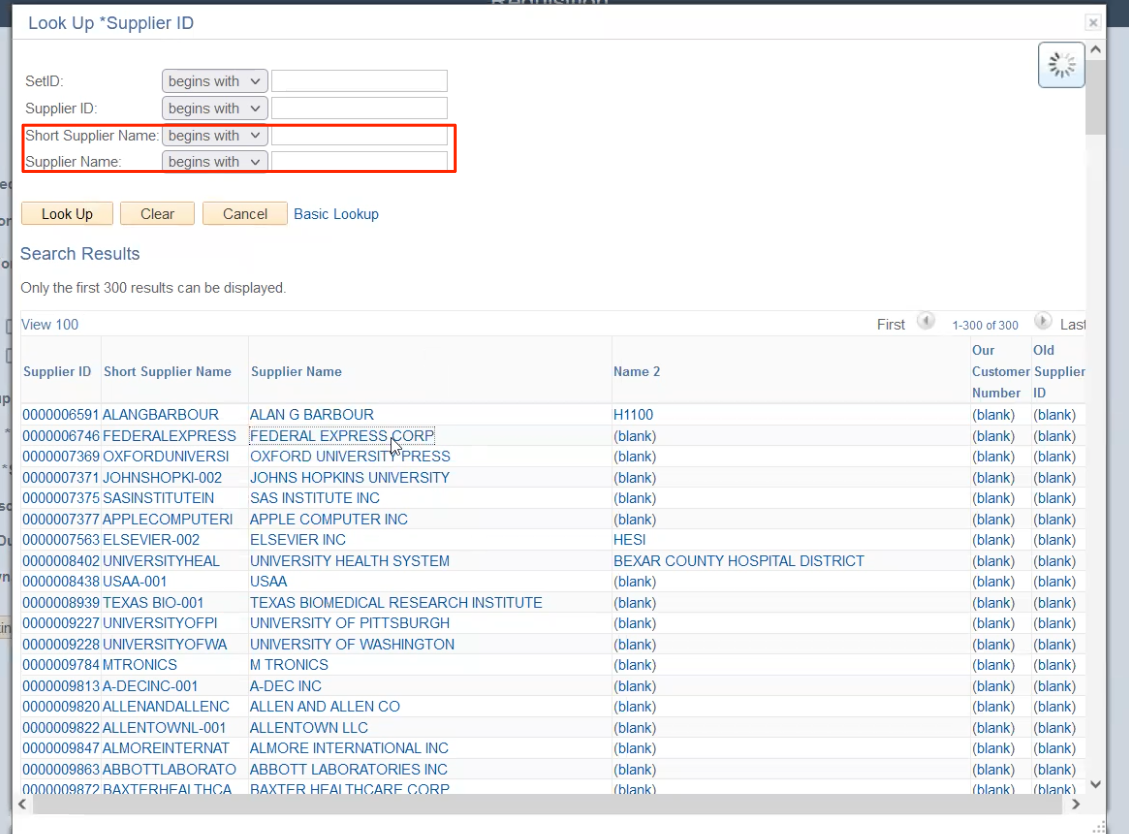The height and width of the screenshot is (834, 1129).
Task: Go to the First results page
Action: pyautogui.click(x=891, y=325)
